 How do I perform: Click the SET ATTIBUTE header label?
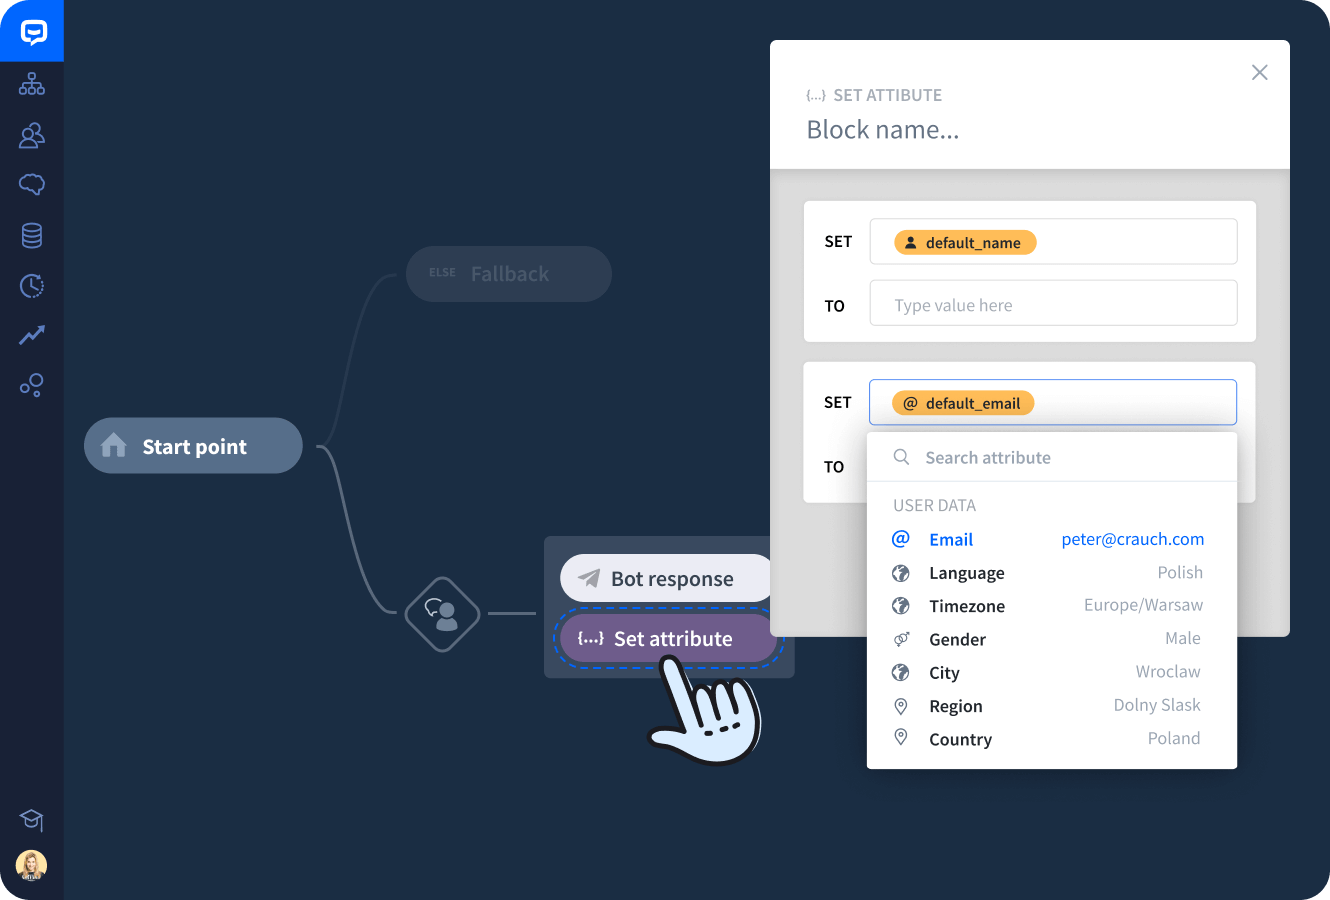[887, 95]
